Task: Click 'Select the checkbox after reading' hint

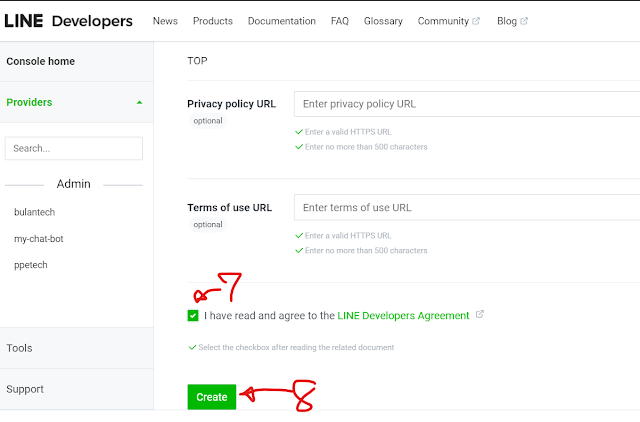Action: [296, 347]
